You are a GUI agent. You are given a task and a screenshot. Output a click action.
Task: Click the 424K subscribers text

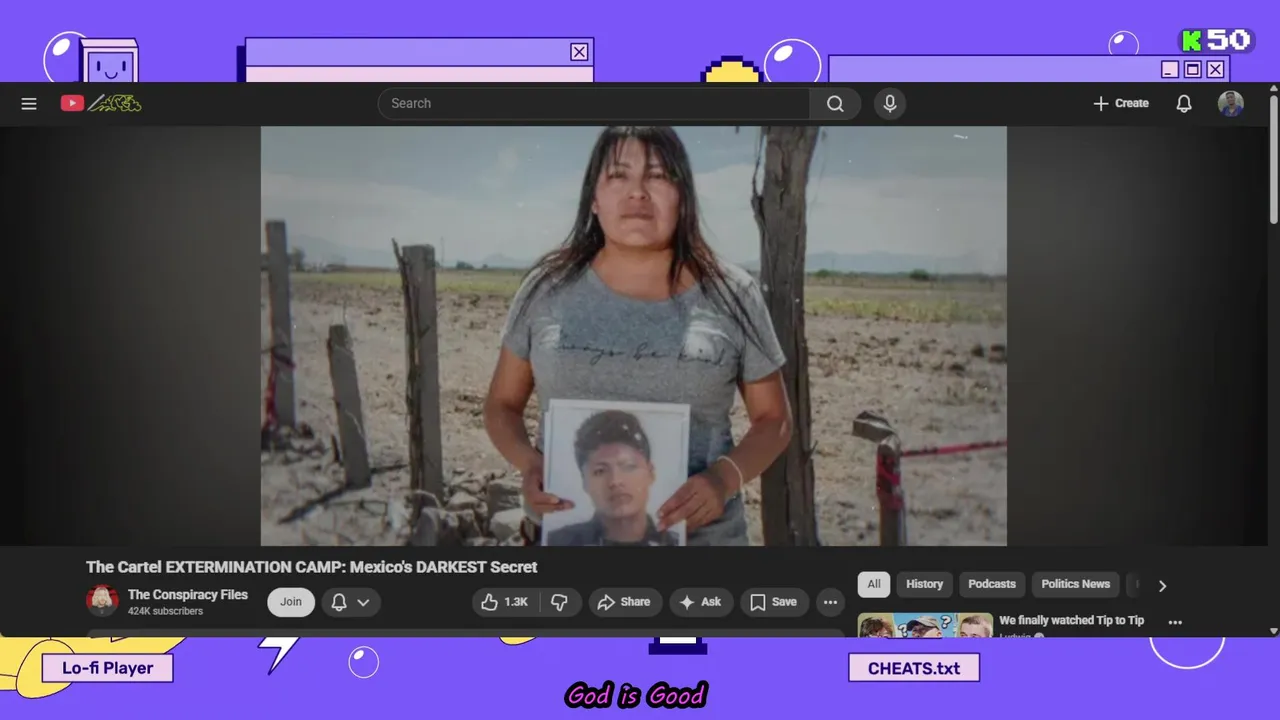(x=165, y=611)
